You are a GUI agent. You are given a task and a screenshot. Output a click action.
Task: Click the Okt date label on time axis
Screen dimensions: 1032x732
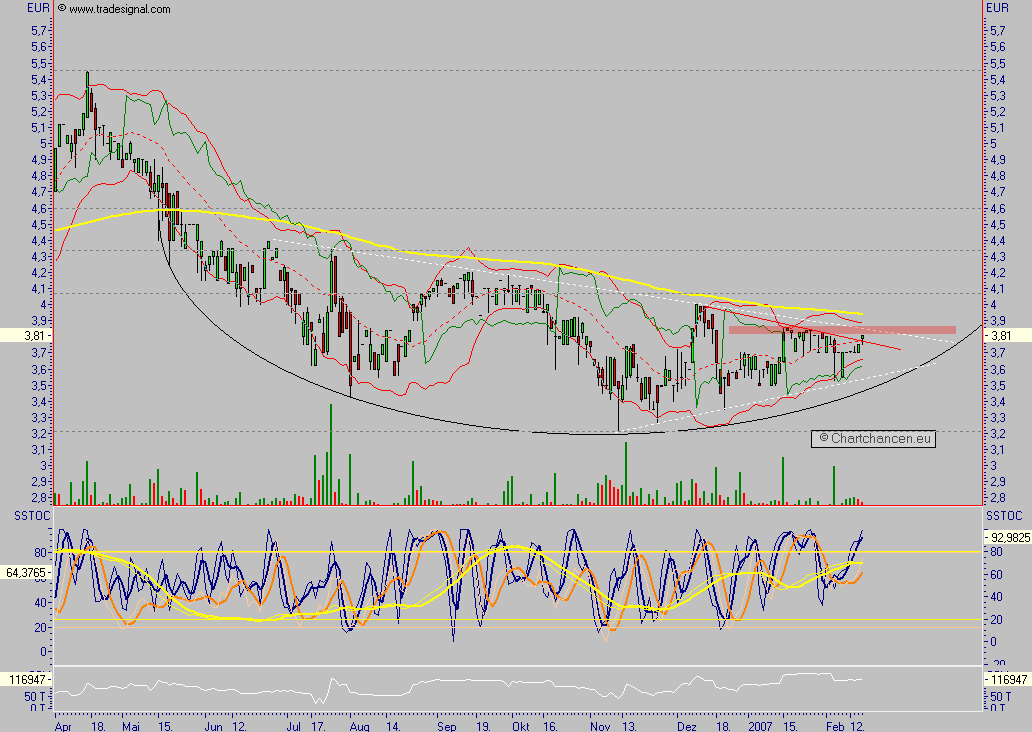521,726
